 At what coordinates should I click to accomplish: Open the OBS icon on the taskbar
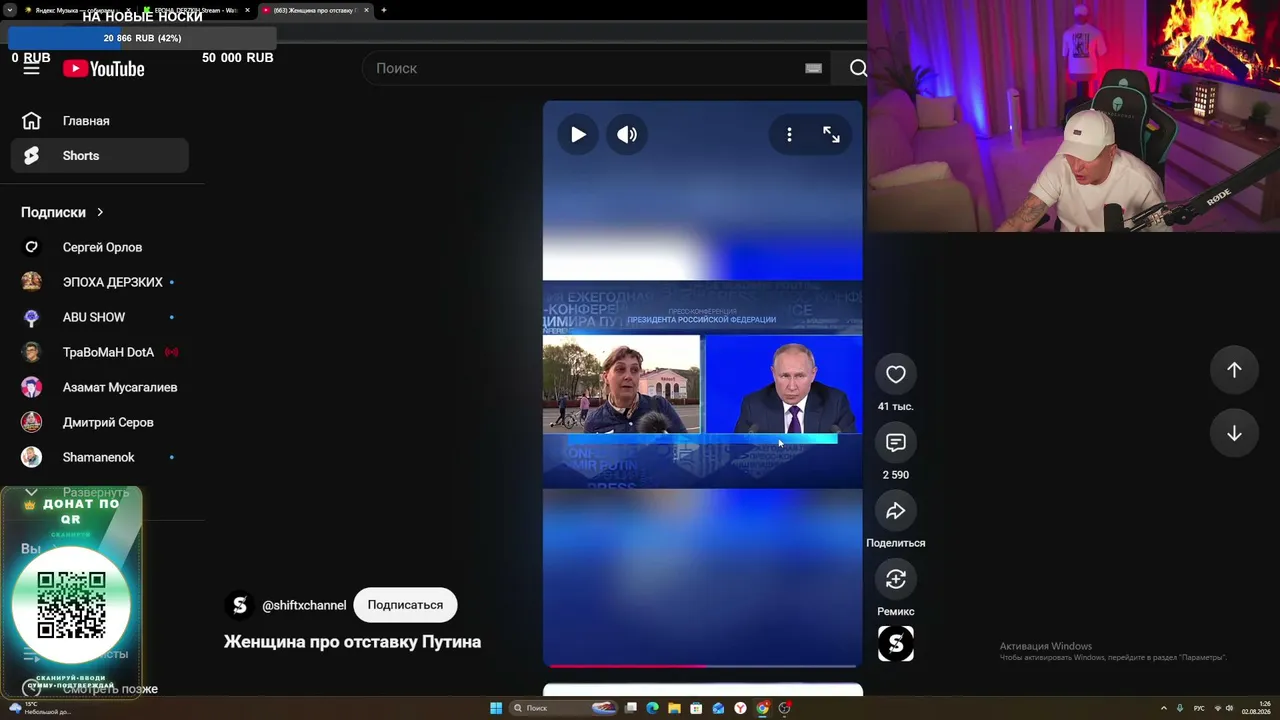[x=785, y=708]
